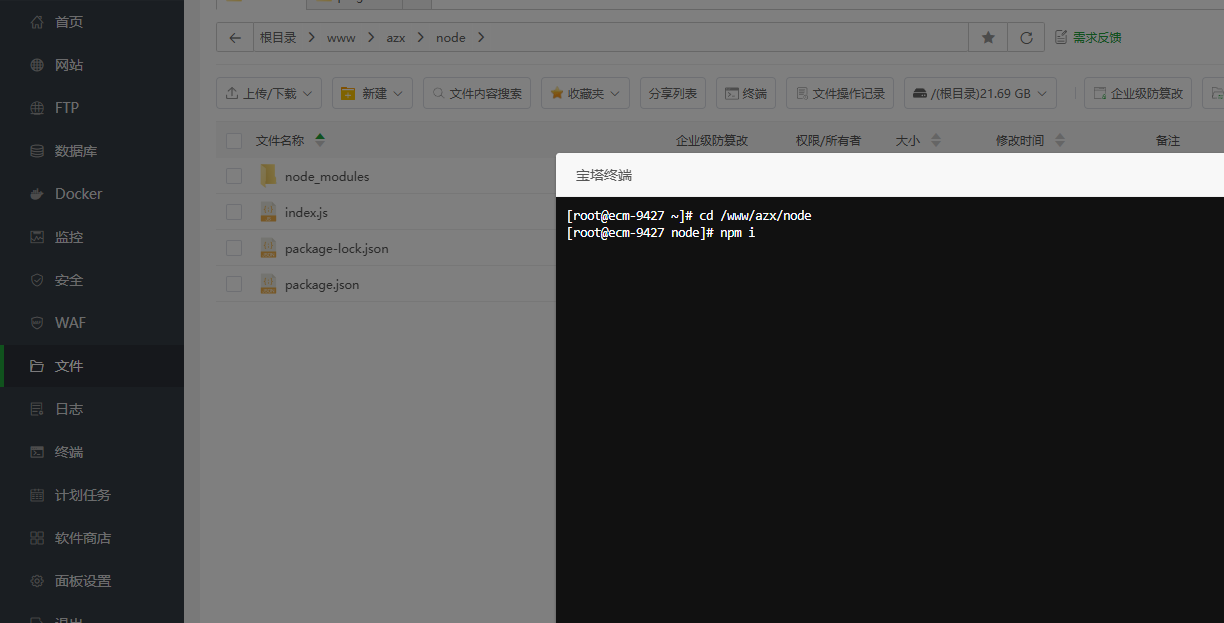Click the 软件商店 store icon
This screenshot has width=1224, height=623.
click(x=37, y=538)
